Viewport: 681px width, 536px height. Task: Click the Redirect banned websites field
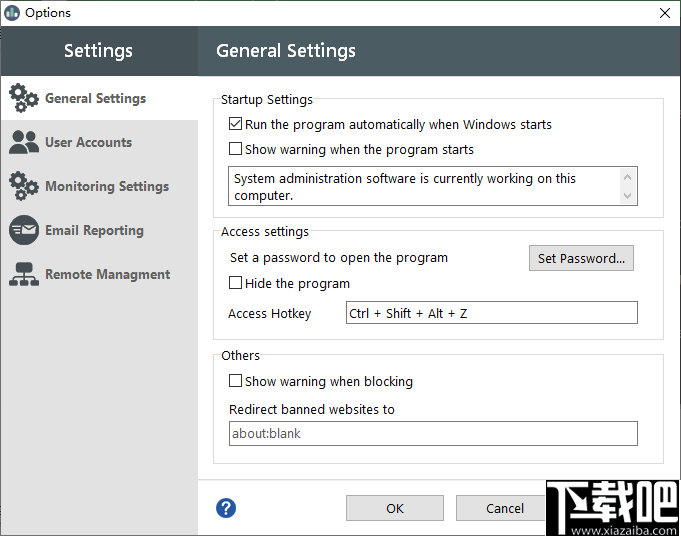[433, 433]
